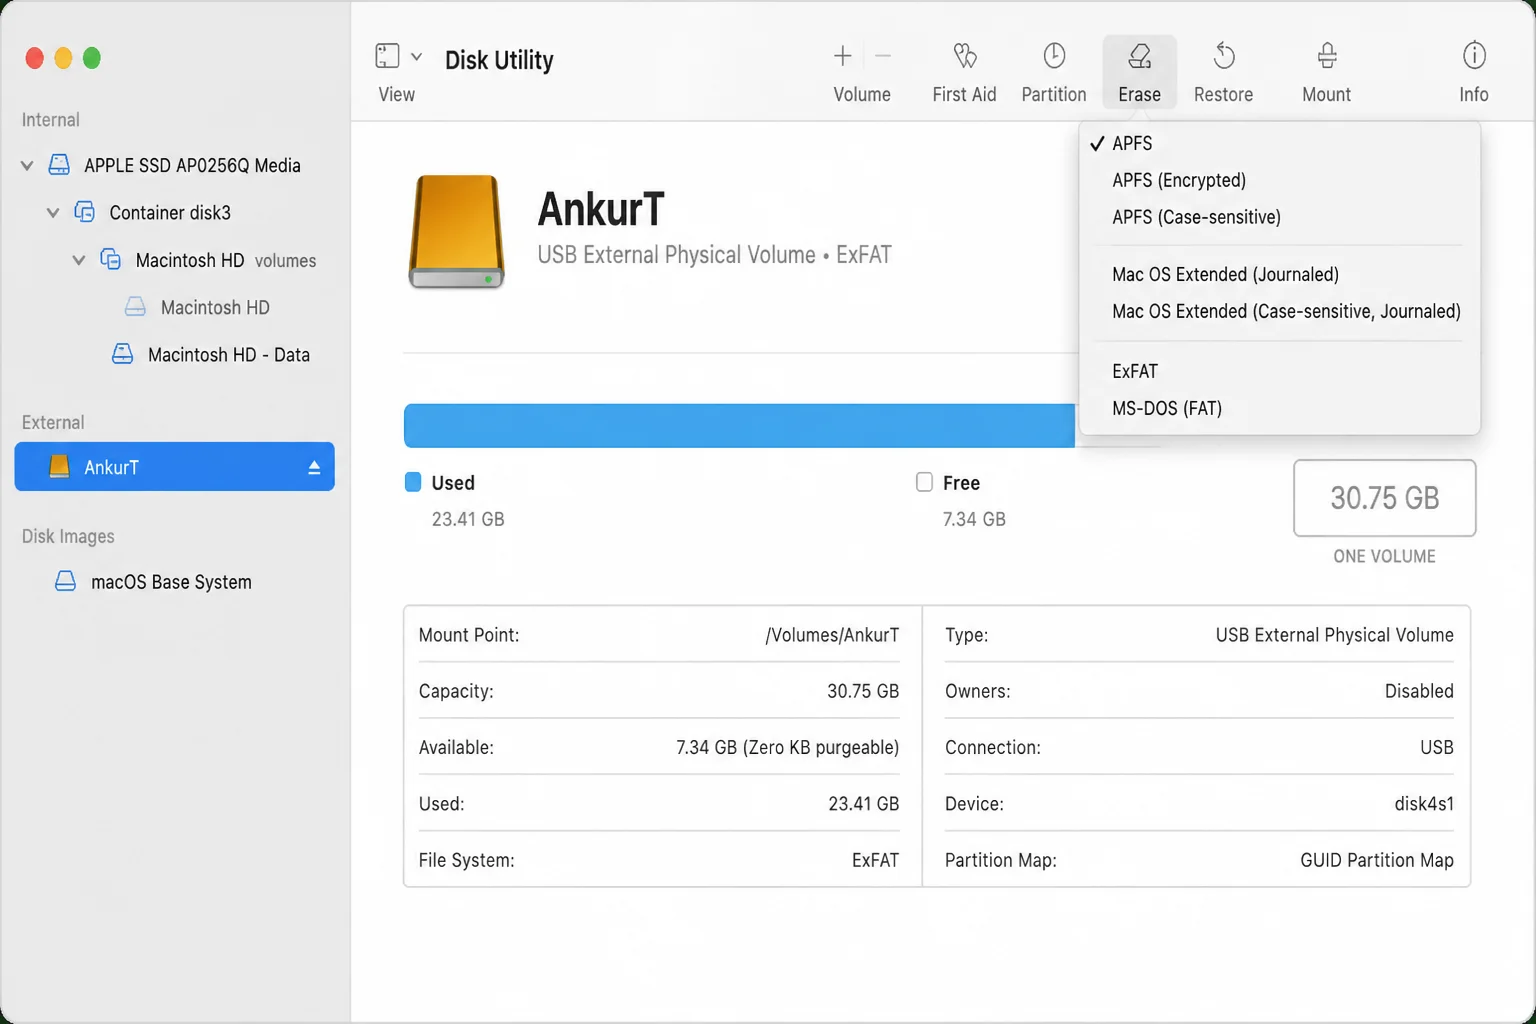Collapse APPLE SSD AP0256Q Media tree
The height and width of the screenshot is (1024, 1536).
click(x=27, y=165)
